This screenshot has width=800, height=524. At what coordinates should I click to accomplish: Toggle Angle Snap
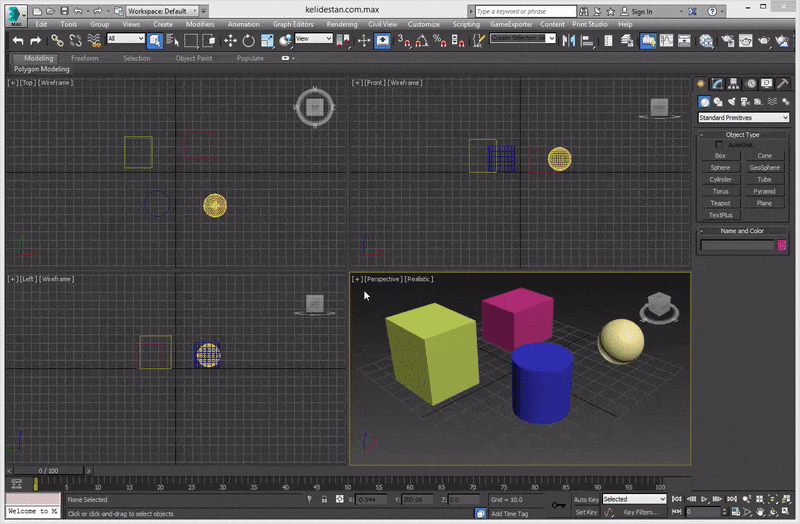click(421, 40)
